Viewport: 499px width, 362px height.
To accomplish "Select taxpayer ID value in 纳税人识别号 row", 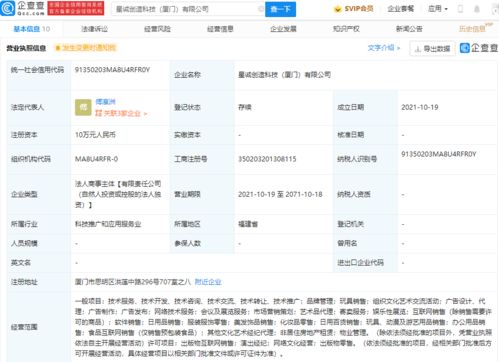I will tap(439, 154).
